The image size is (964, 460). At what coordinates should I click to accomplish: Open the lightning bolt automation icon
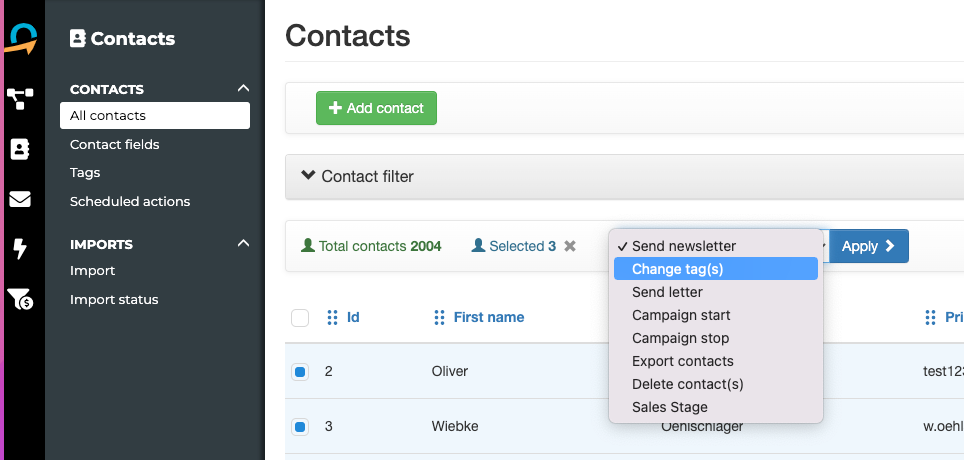tap(20, 249)
